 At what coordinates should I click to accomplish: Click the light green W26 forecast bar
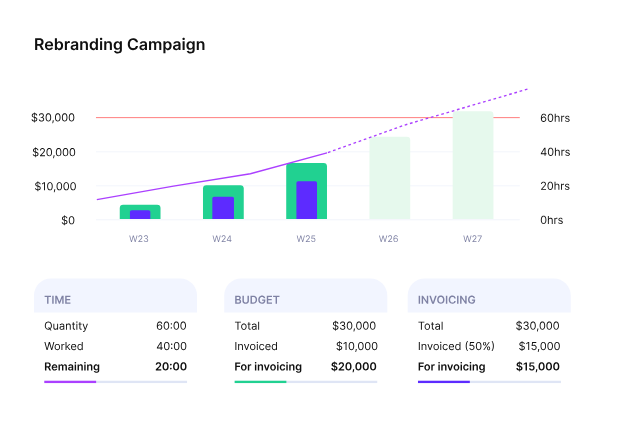[389, 178]
